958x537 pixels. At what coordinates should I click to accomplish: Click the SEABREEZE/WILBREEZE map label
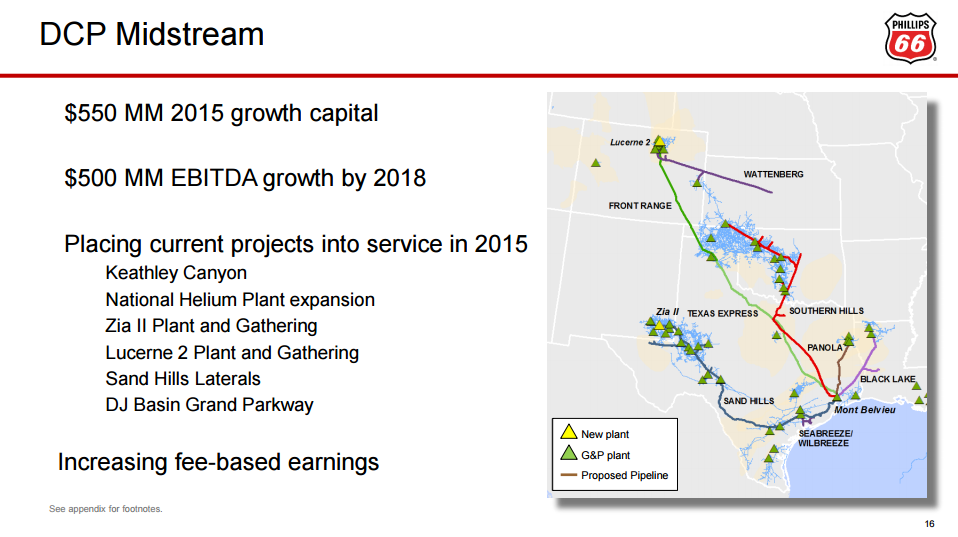tap(825, 438)
